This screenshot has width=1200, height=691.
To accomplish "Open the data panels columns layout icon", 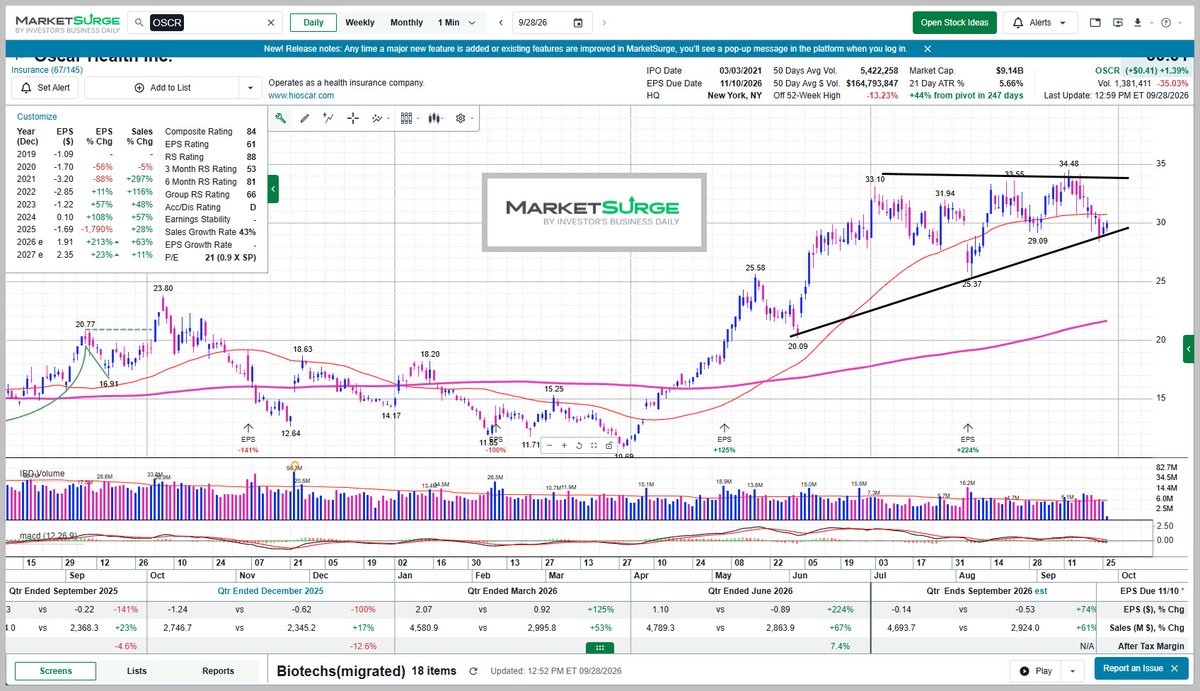I will tap(408, 118).
